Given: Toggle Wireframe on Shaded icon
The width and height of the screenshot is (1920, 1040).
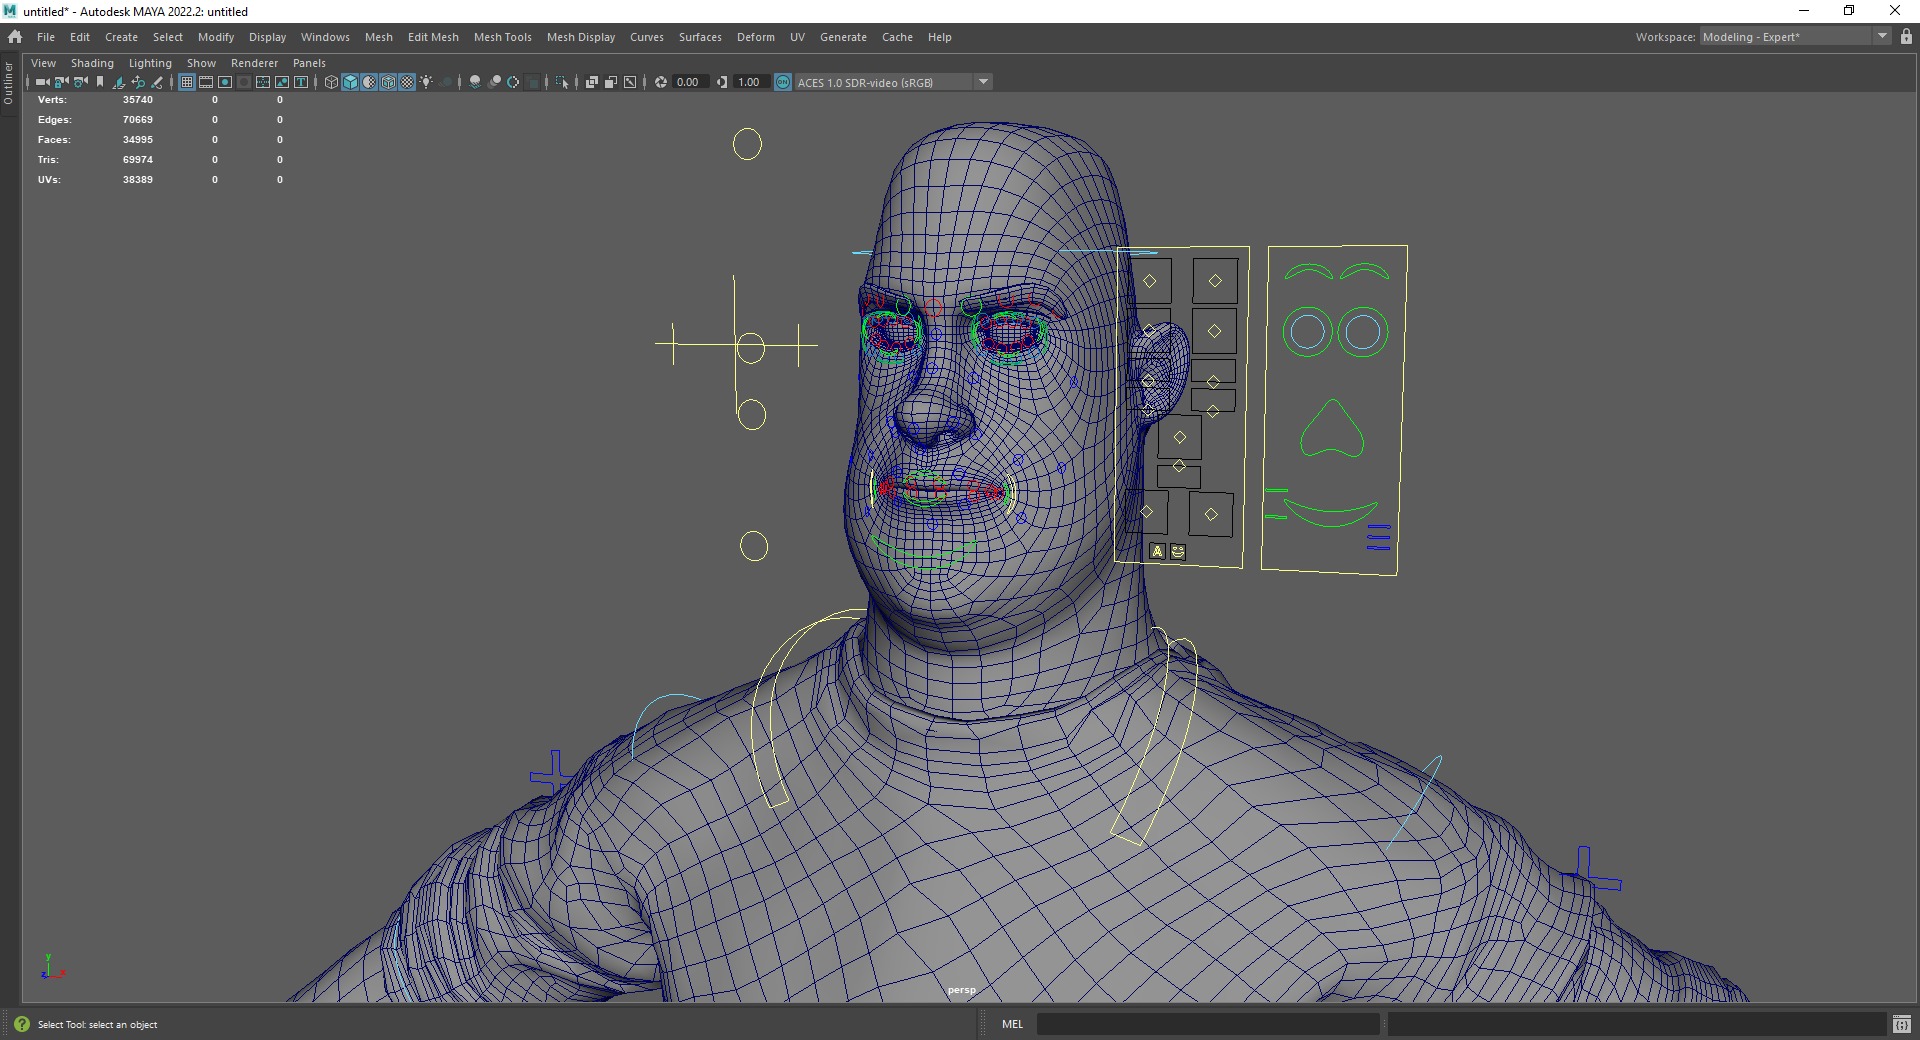Looking at the screenshot, I should [x=388, y=82].
